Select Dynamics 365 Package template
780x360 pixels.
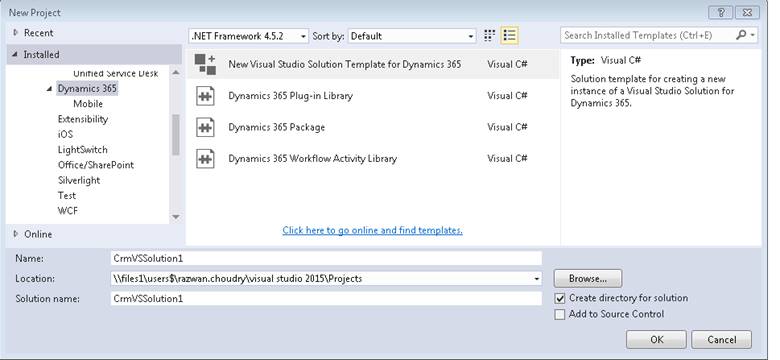click(373, 127)
